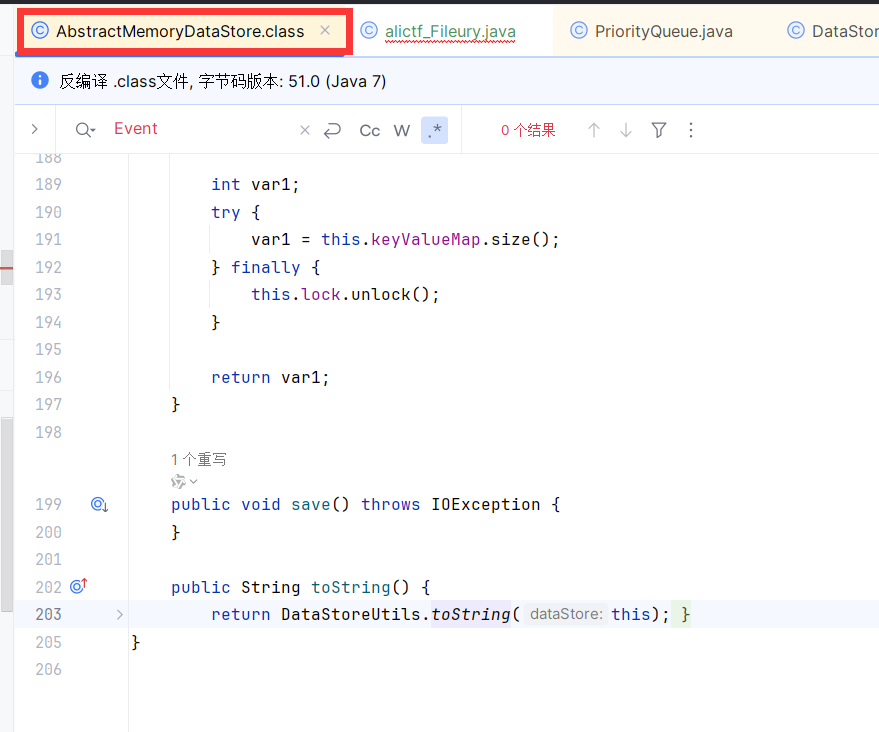Toggle the regex search option
The width and height of the screenshot is (879, 732).
(x=434, y=130)
